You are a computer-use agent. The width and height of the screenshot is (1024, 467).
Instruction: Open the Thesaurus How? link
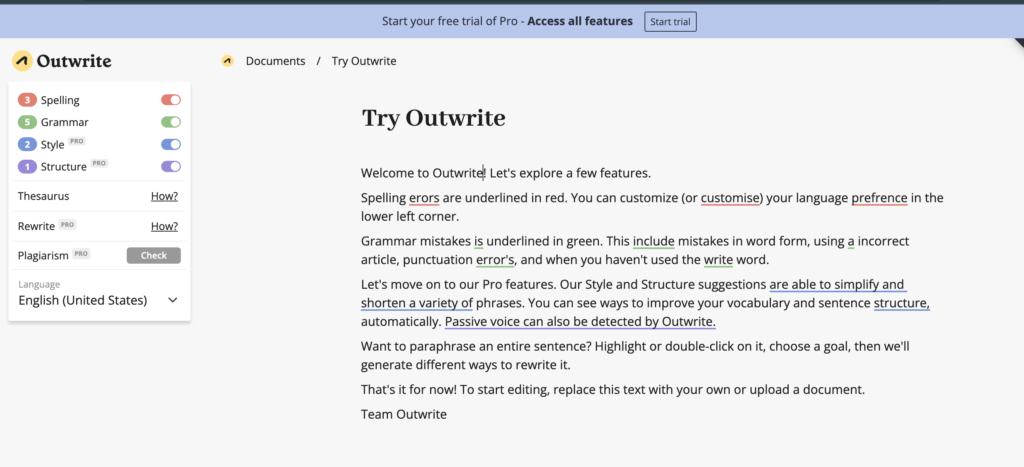(165, 196)
